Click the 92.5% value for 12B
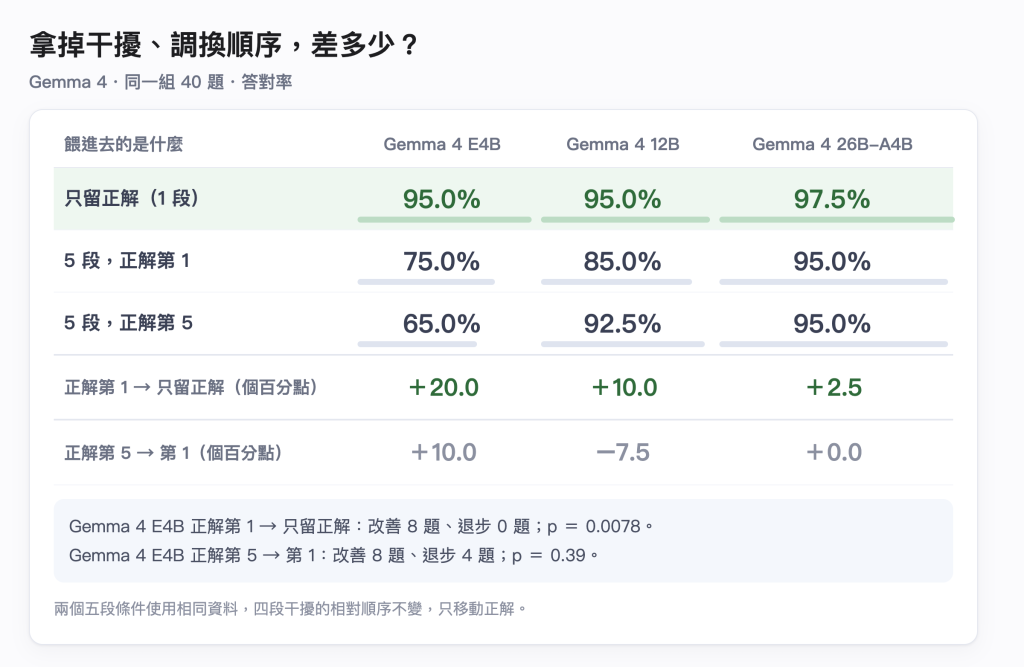Viewport: 1024px width, 667px height. coord(622,323)
